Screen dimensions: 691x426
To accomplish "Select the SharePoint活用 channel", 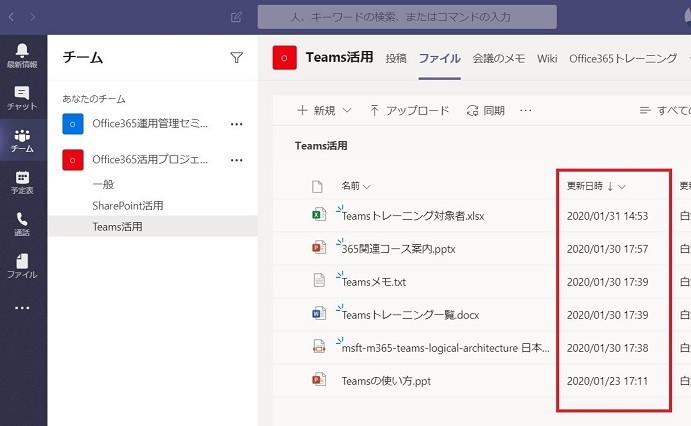I will (128, 206).
